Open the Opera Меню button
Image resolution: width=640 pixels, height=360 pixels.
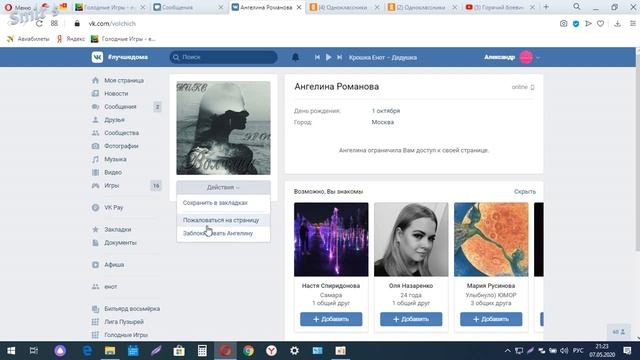18,7
